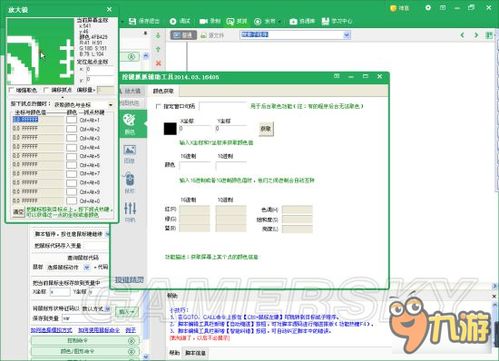499x361 pixels.
Task: Select the mouse sidebar icon in grab tool
Action: [129, 179]
